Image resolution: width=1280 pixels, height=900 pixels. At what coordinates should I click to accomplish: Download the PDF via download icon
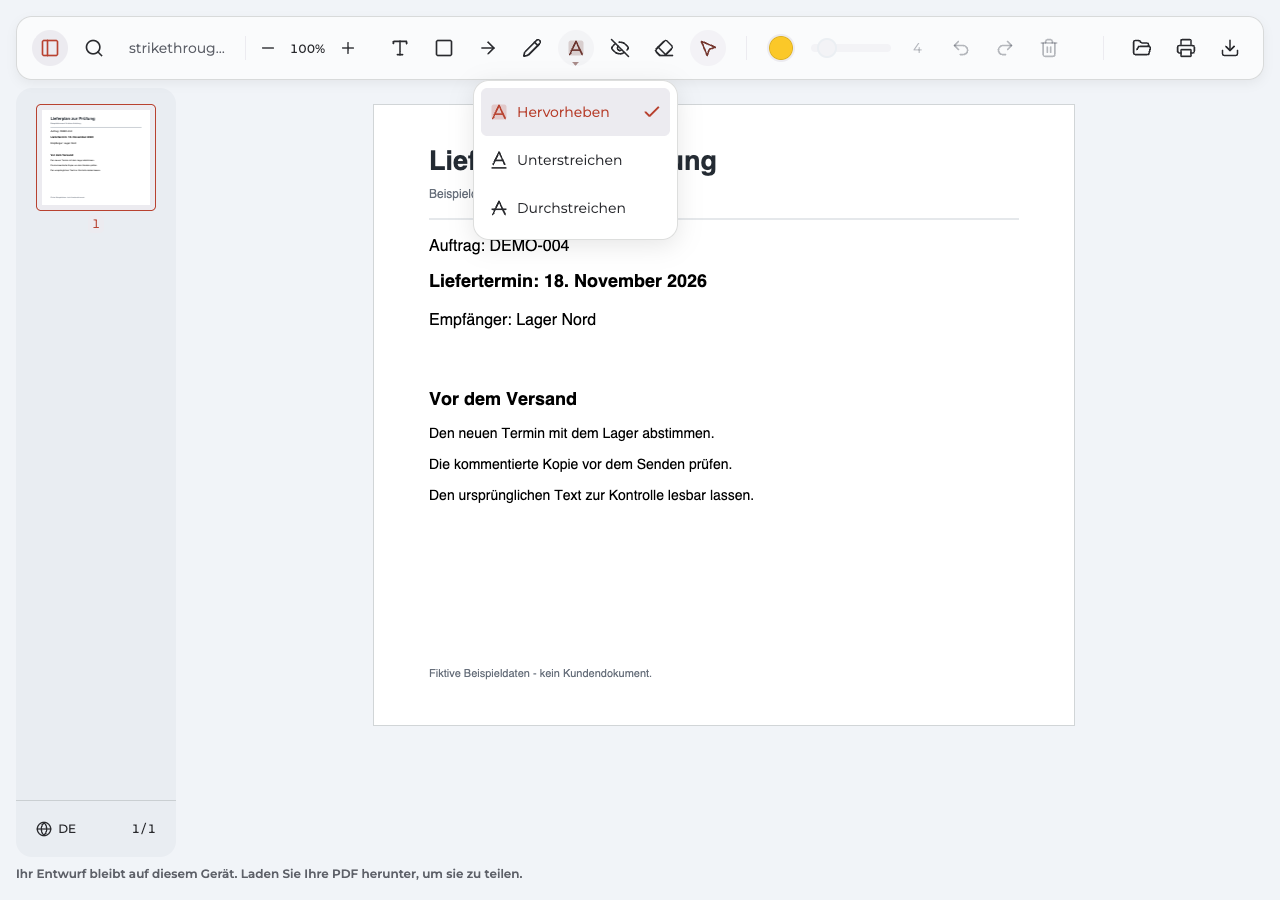(x=1230, y=48)
